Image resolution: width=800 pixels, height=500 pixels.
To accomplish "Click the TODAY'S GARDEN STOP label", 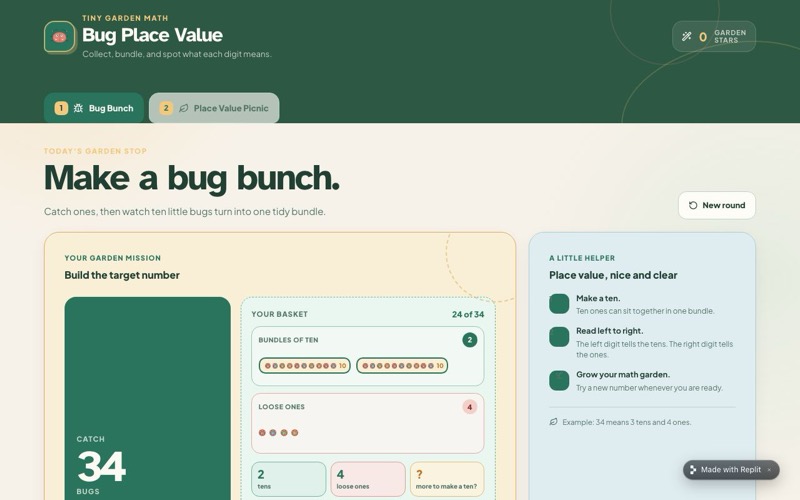I will click(95, 151).
